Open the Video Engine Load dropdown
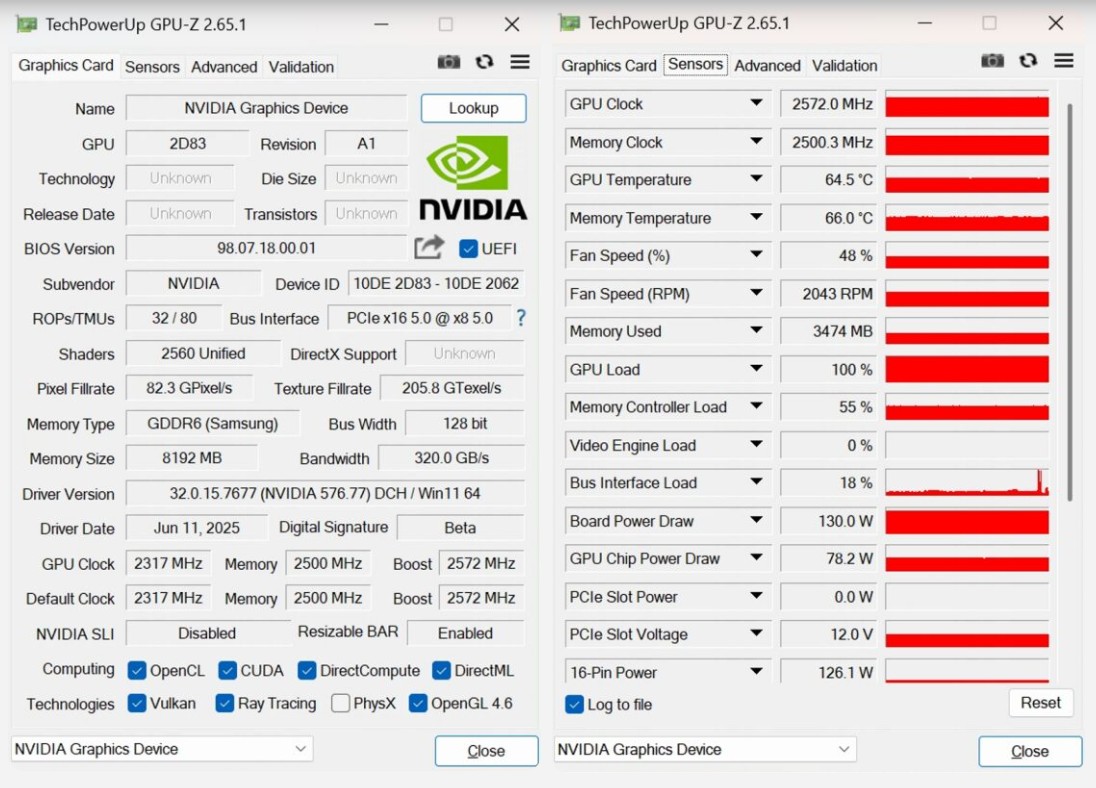1096x788 pixels. pyautogui.click(x=756, y=444)
